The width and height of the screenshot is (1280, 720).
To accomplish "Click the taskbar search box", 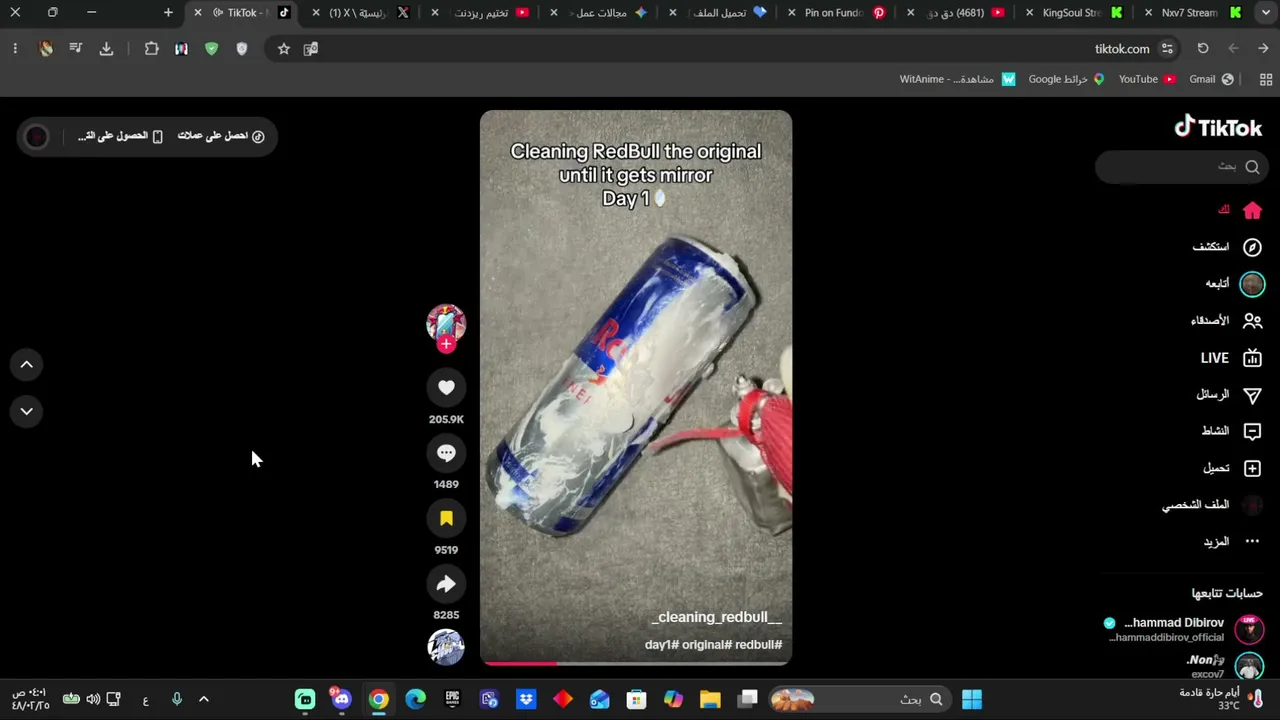I will coord(860,699).
